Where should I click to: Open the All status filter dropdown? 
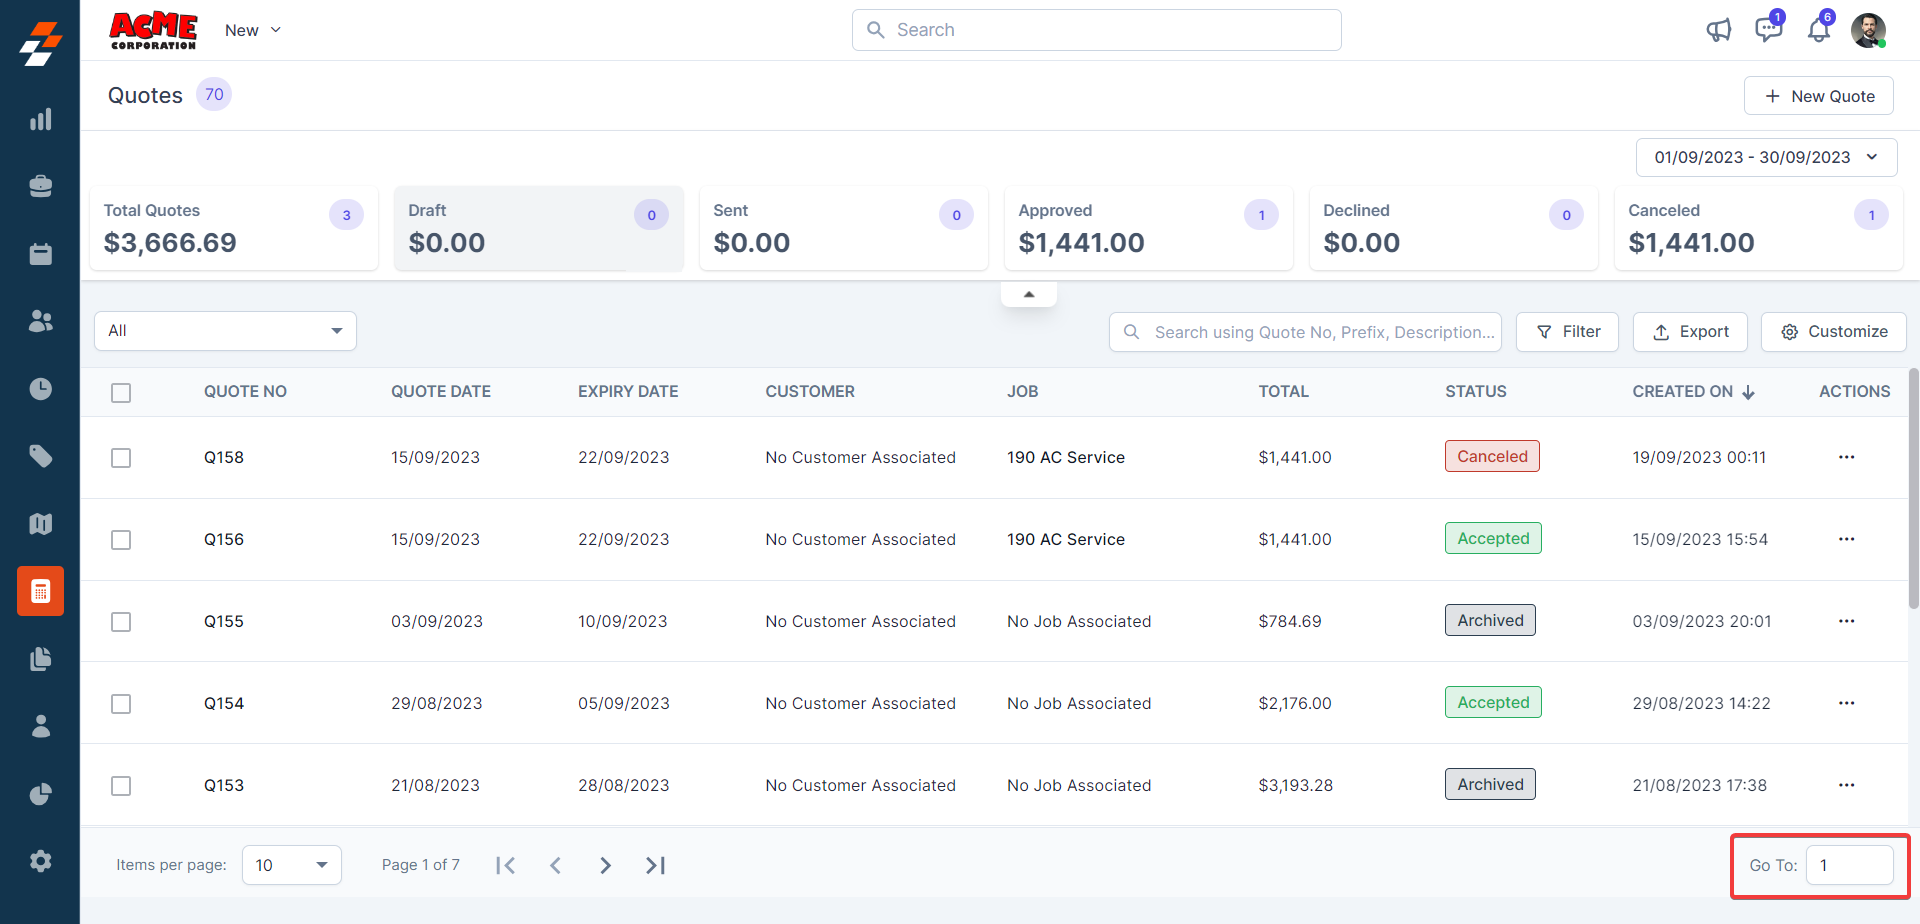pos(225,331)
